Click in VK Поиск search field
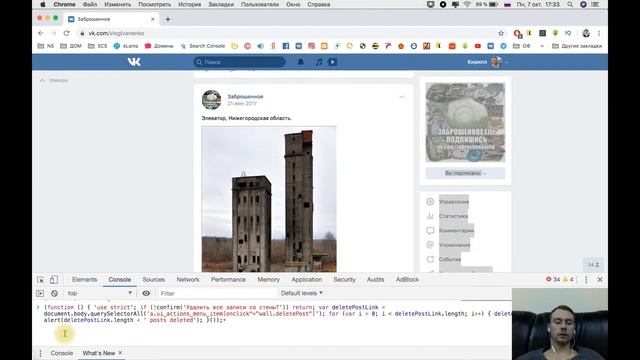 tap(240, 62)
